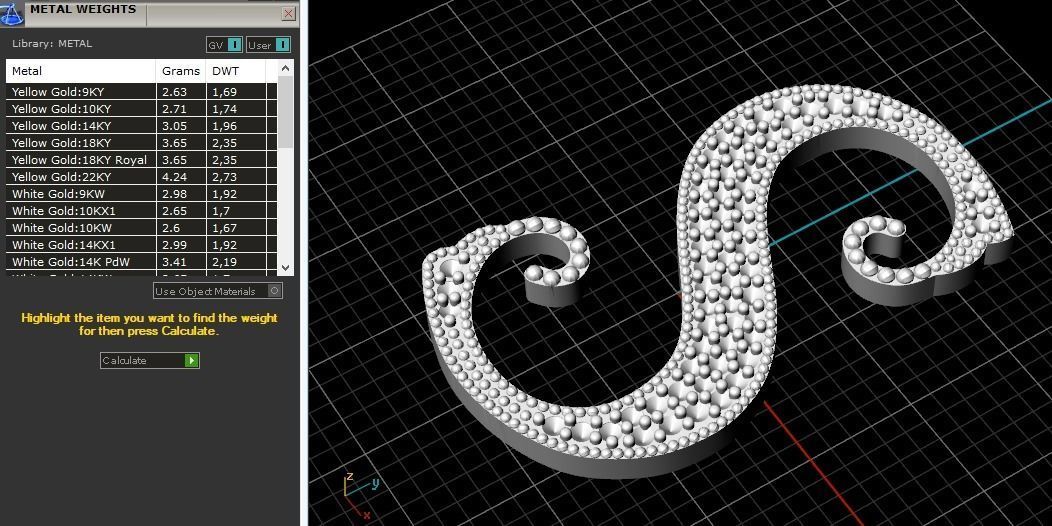Click the 3.41 grams value

point(174,262)
